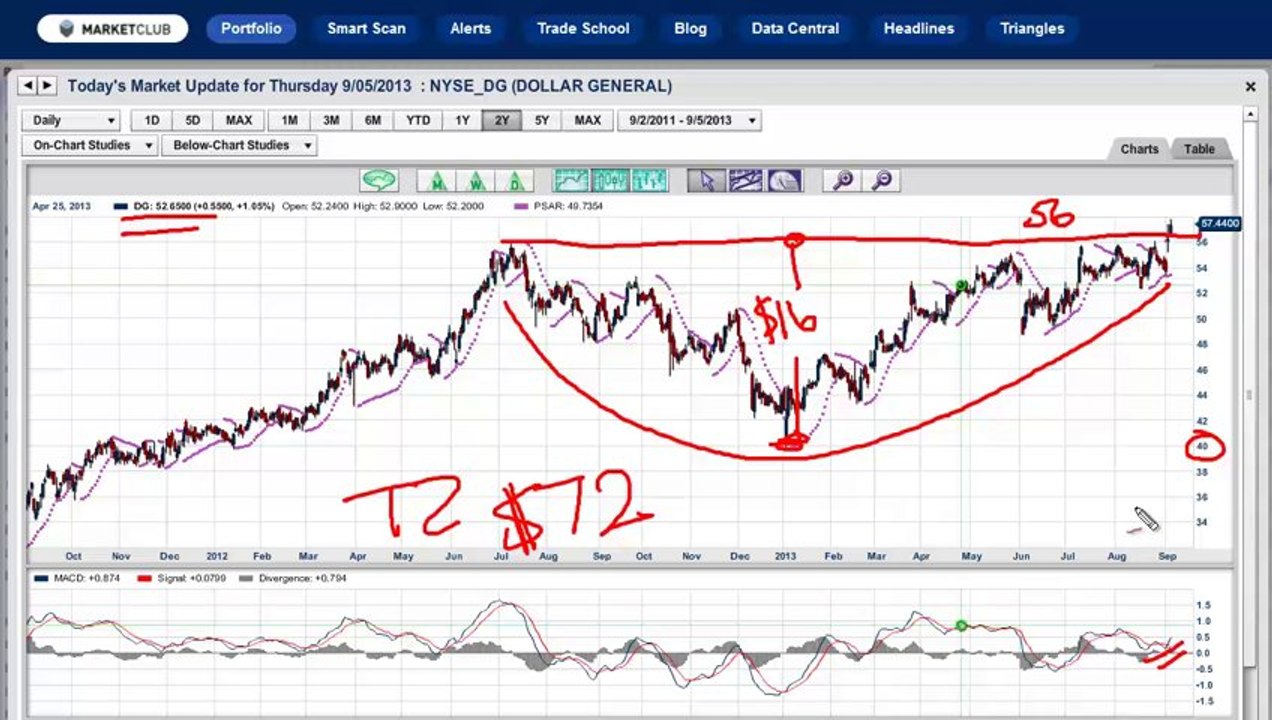1272x720 pixels.
Task: Select the active 2Y range button
Action: click(x=501, y=120)
